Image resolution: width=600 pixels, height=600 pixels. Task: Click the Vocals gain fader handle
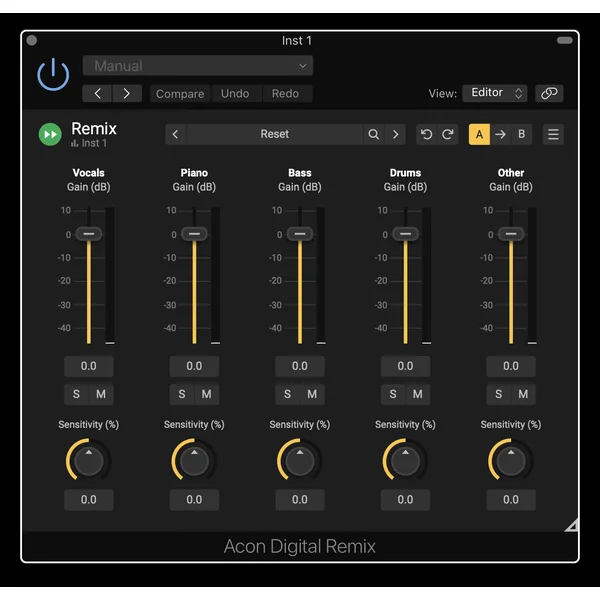pos(89,234)
